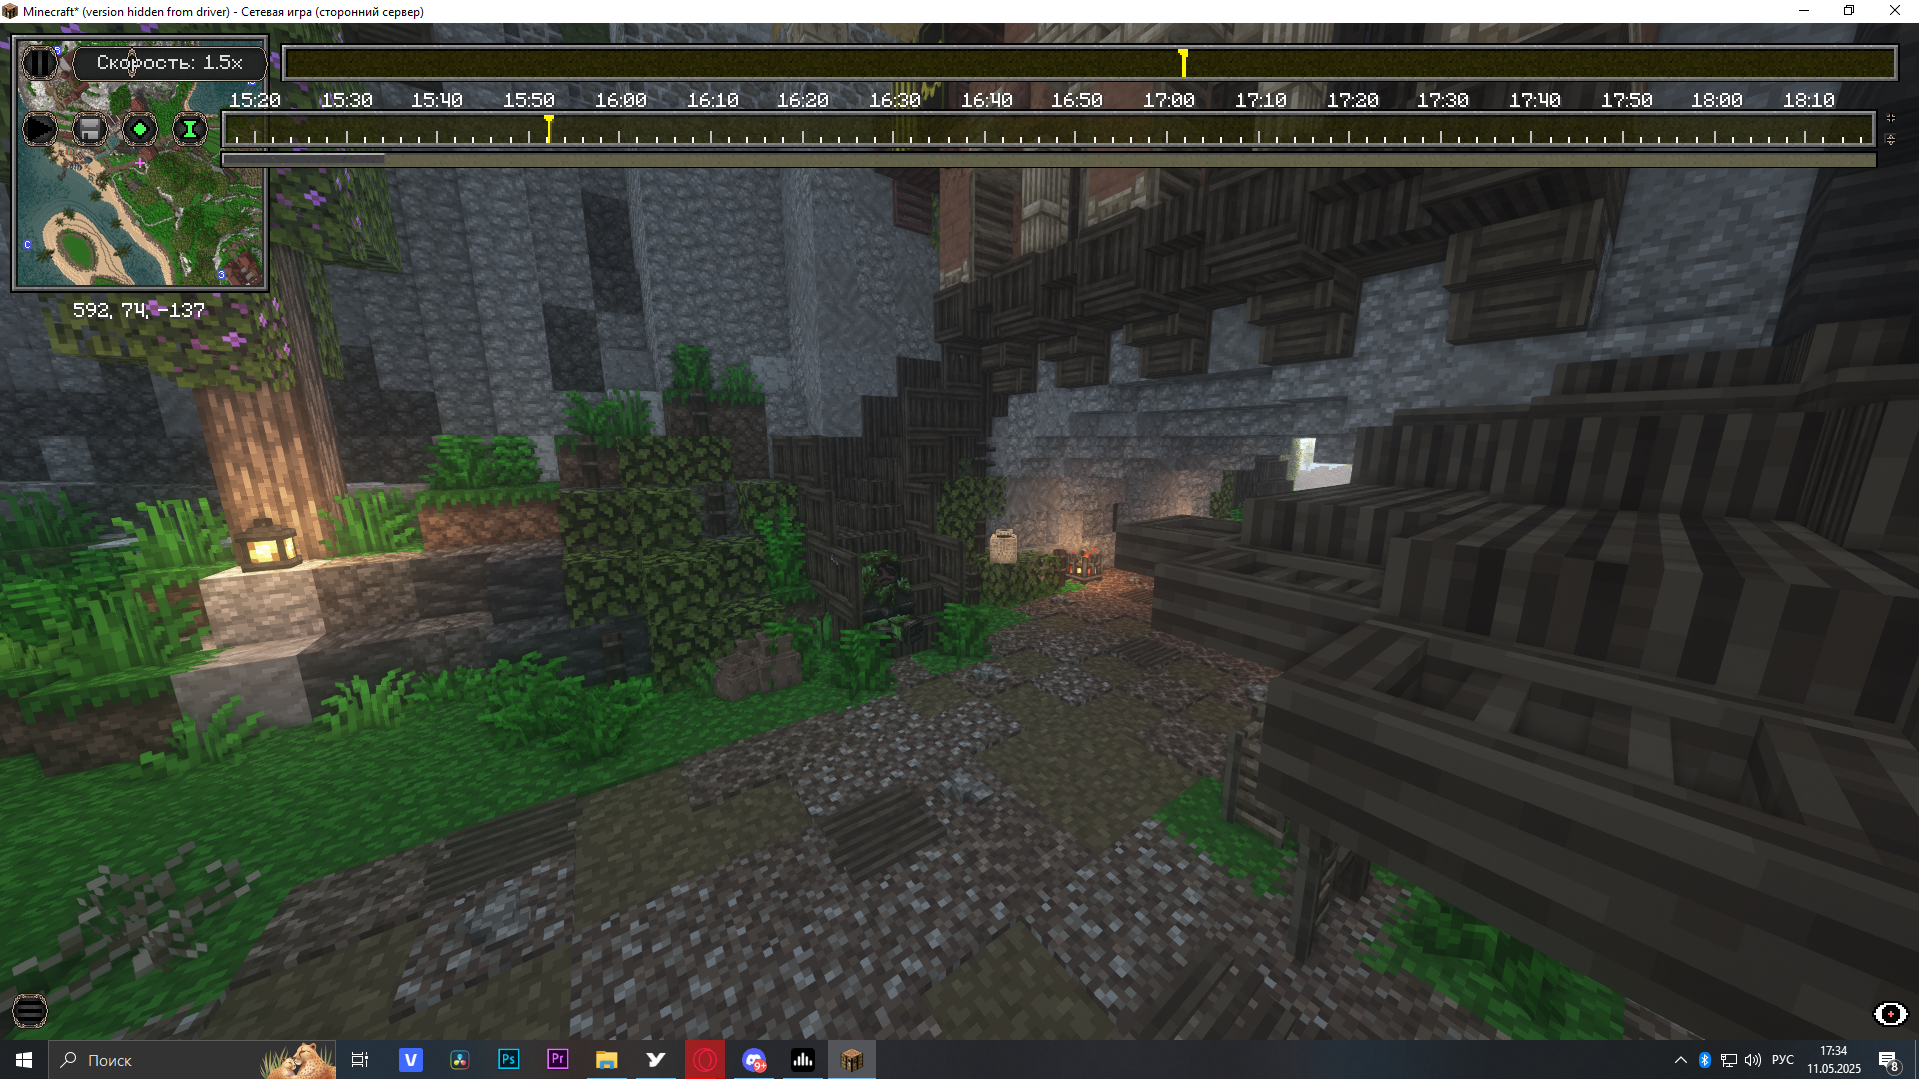Click the Поиск taskbar search box

pos(192,1060)
